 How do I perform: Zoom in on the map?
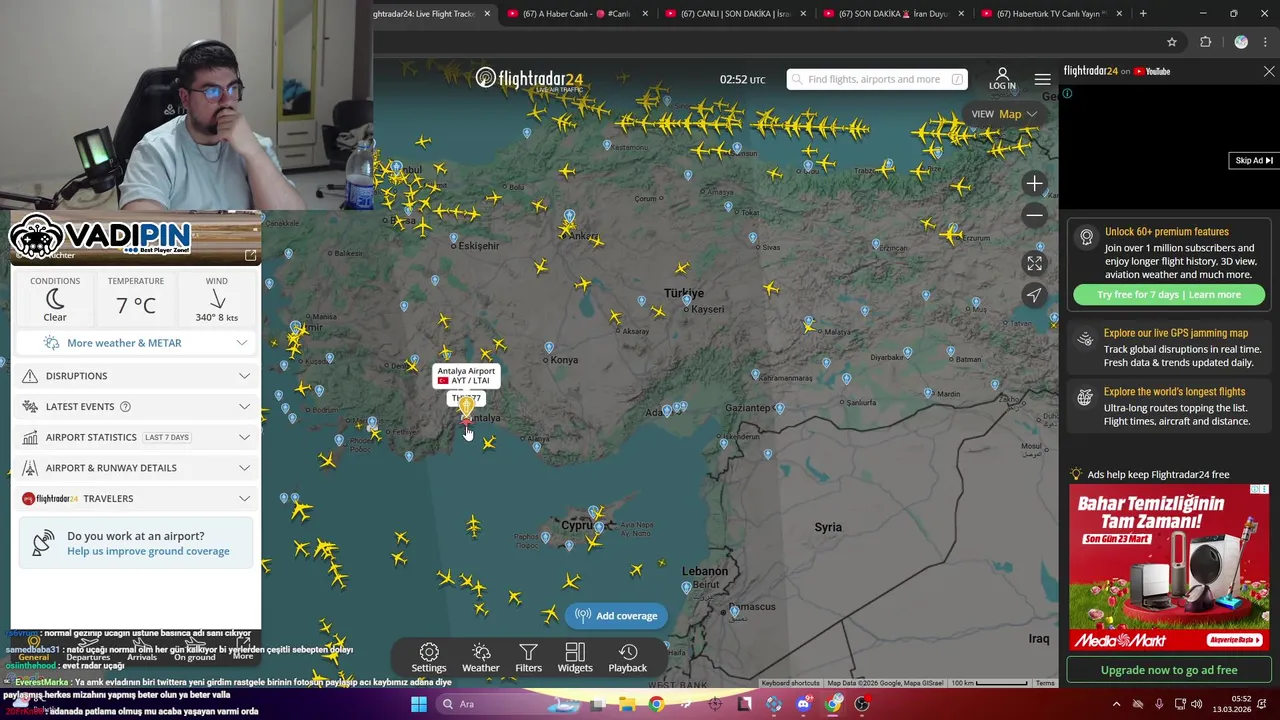[x=1034, y=184]
